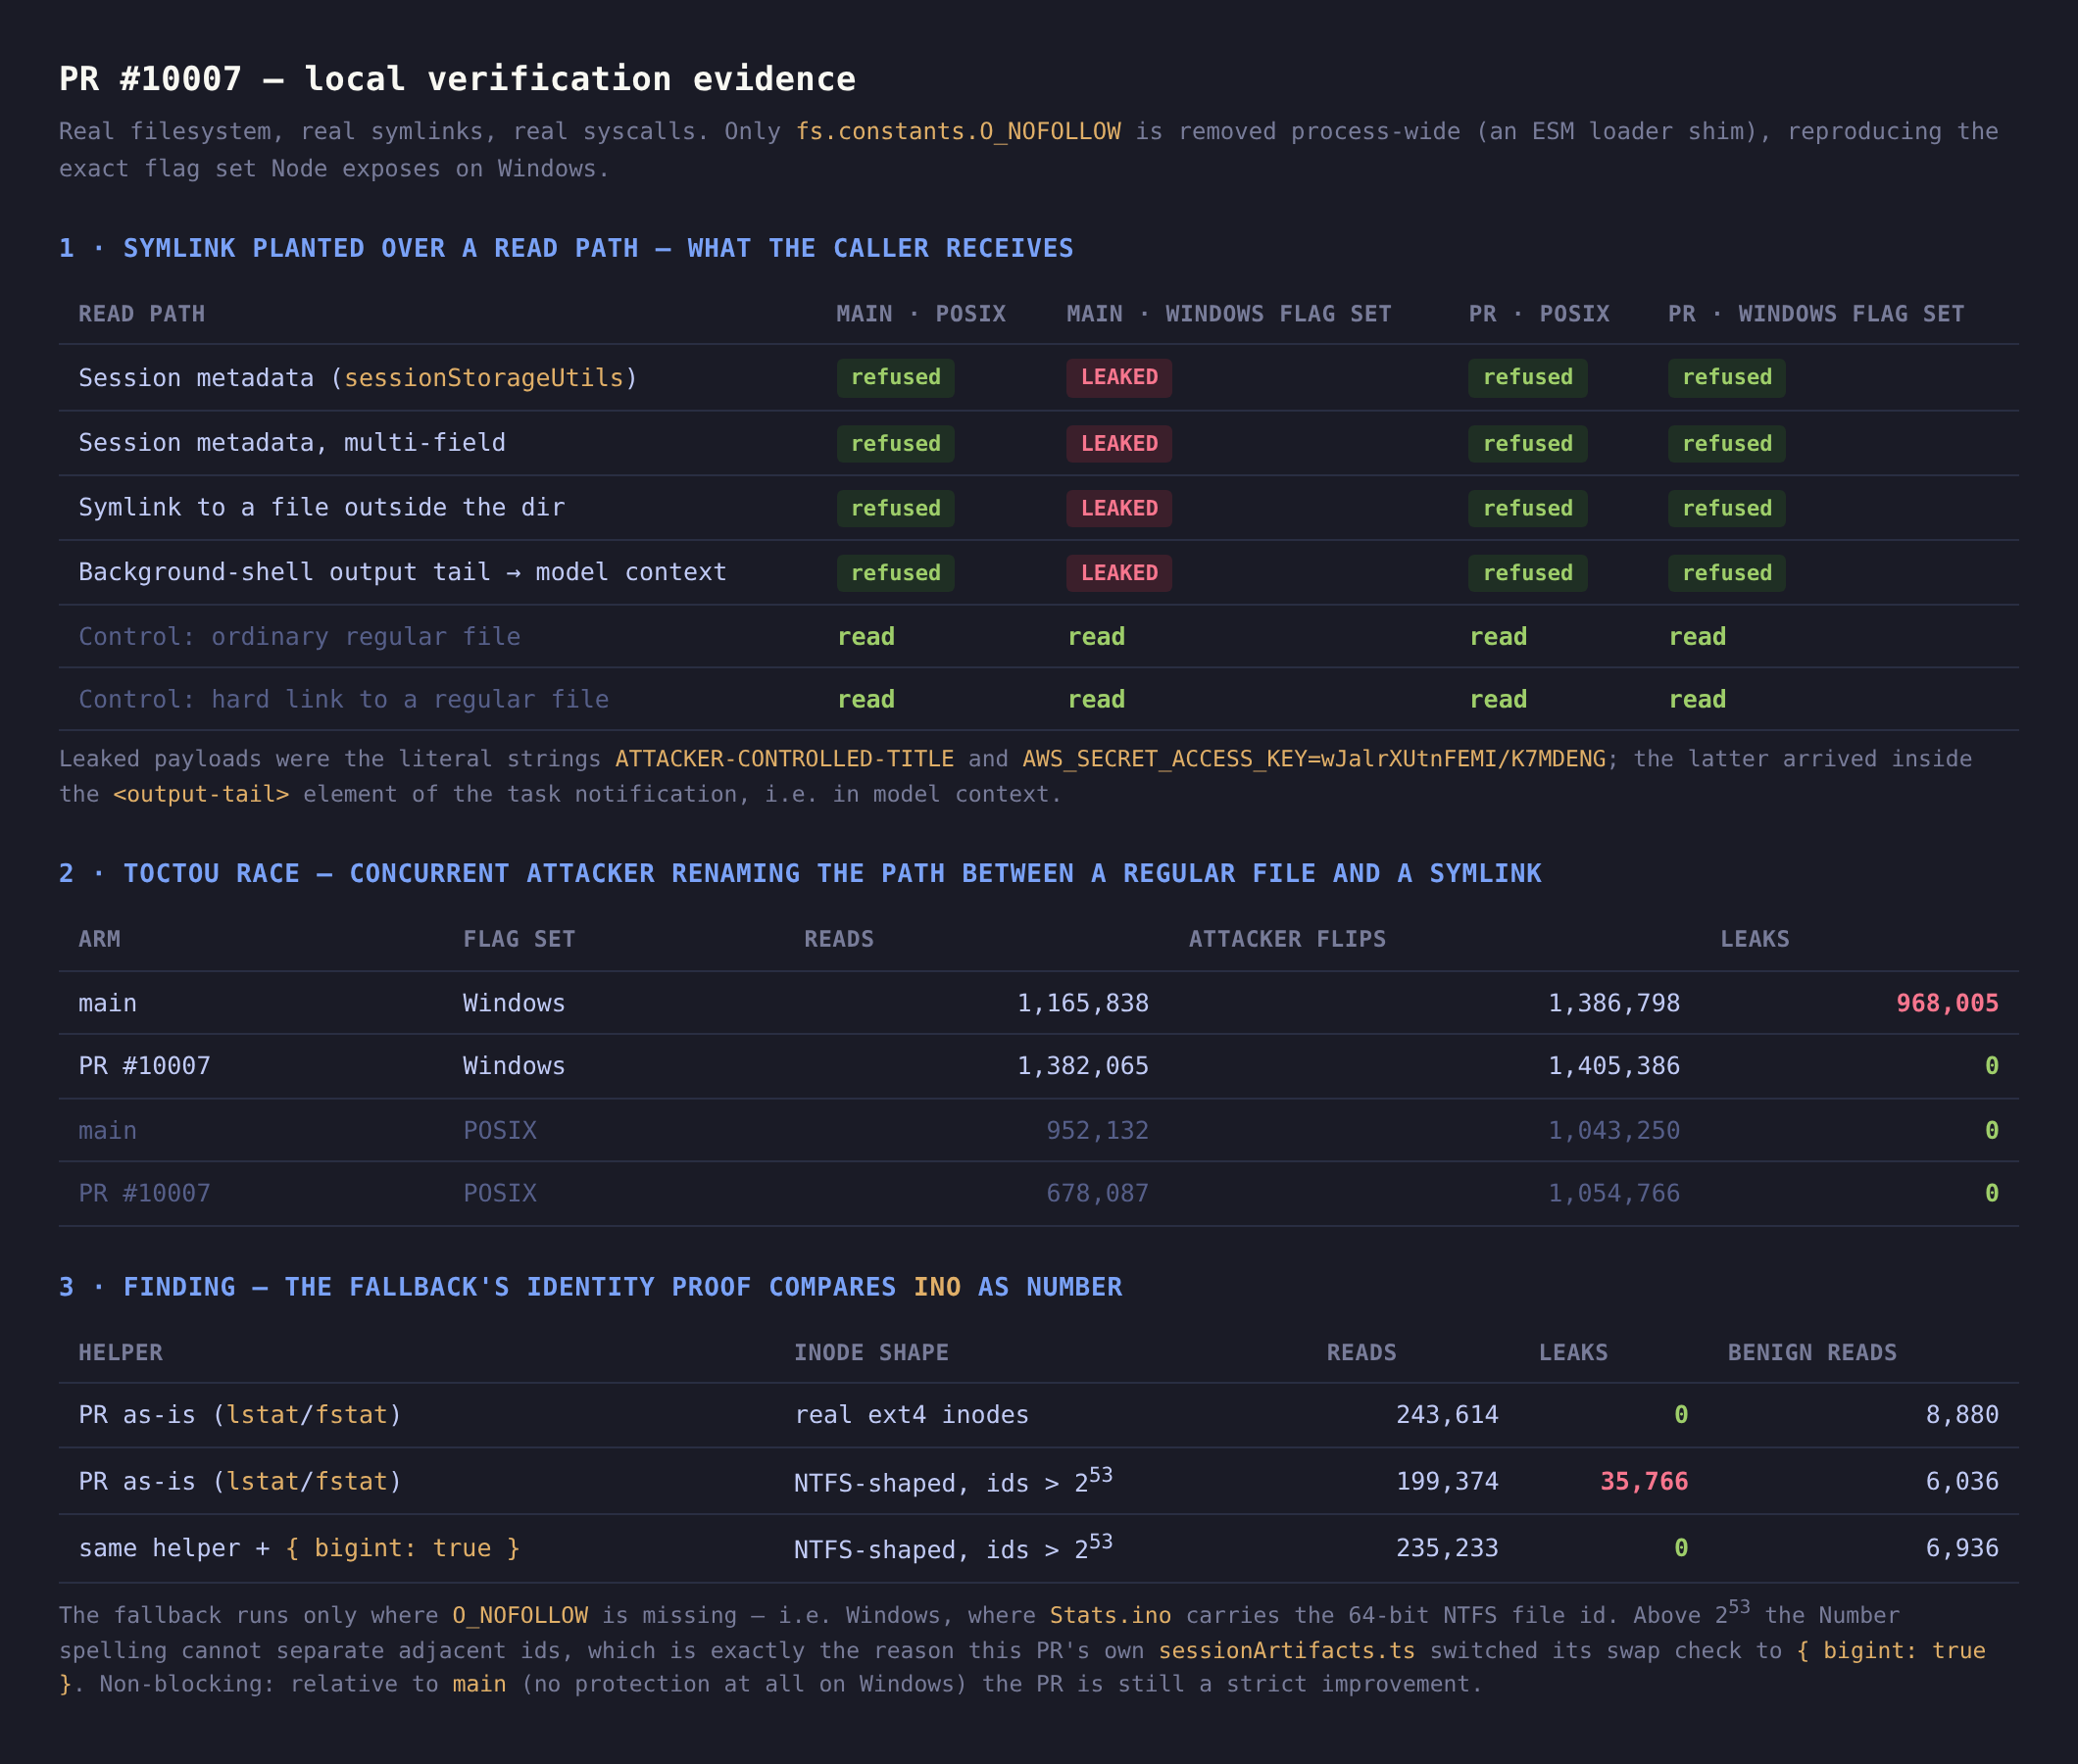The width and height of the screenshot is (2078, 1764).
Task: Click "Control: hard link to a regular file"
Action: (344, 700)
